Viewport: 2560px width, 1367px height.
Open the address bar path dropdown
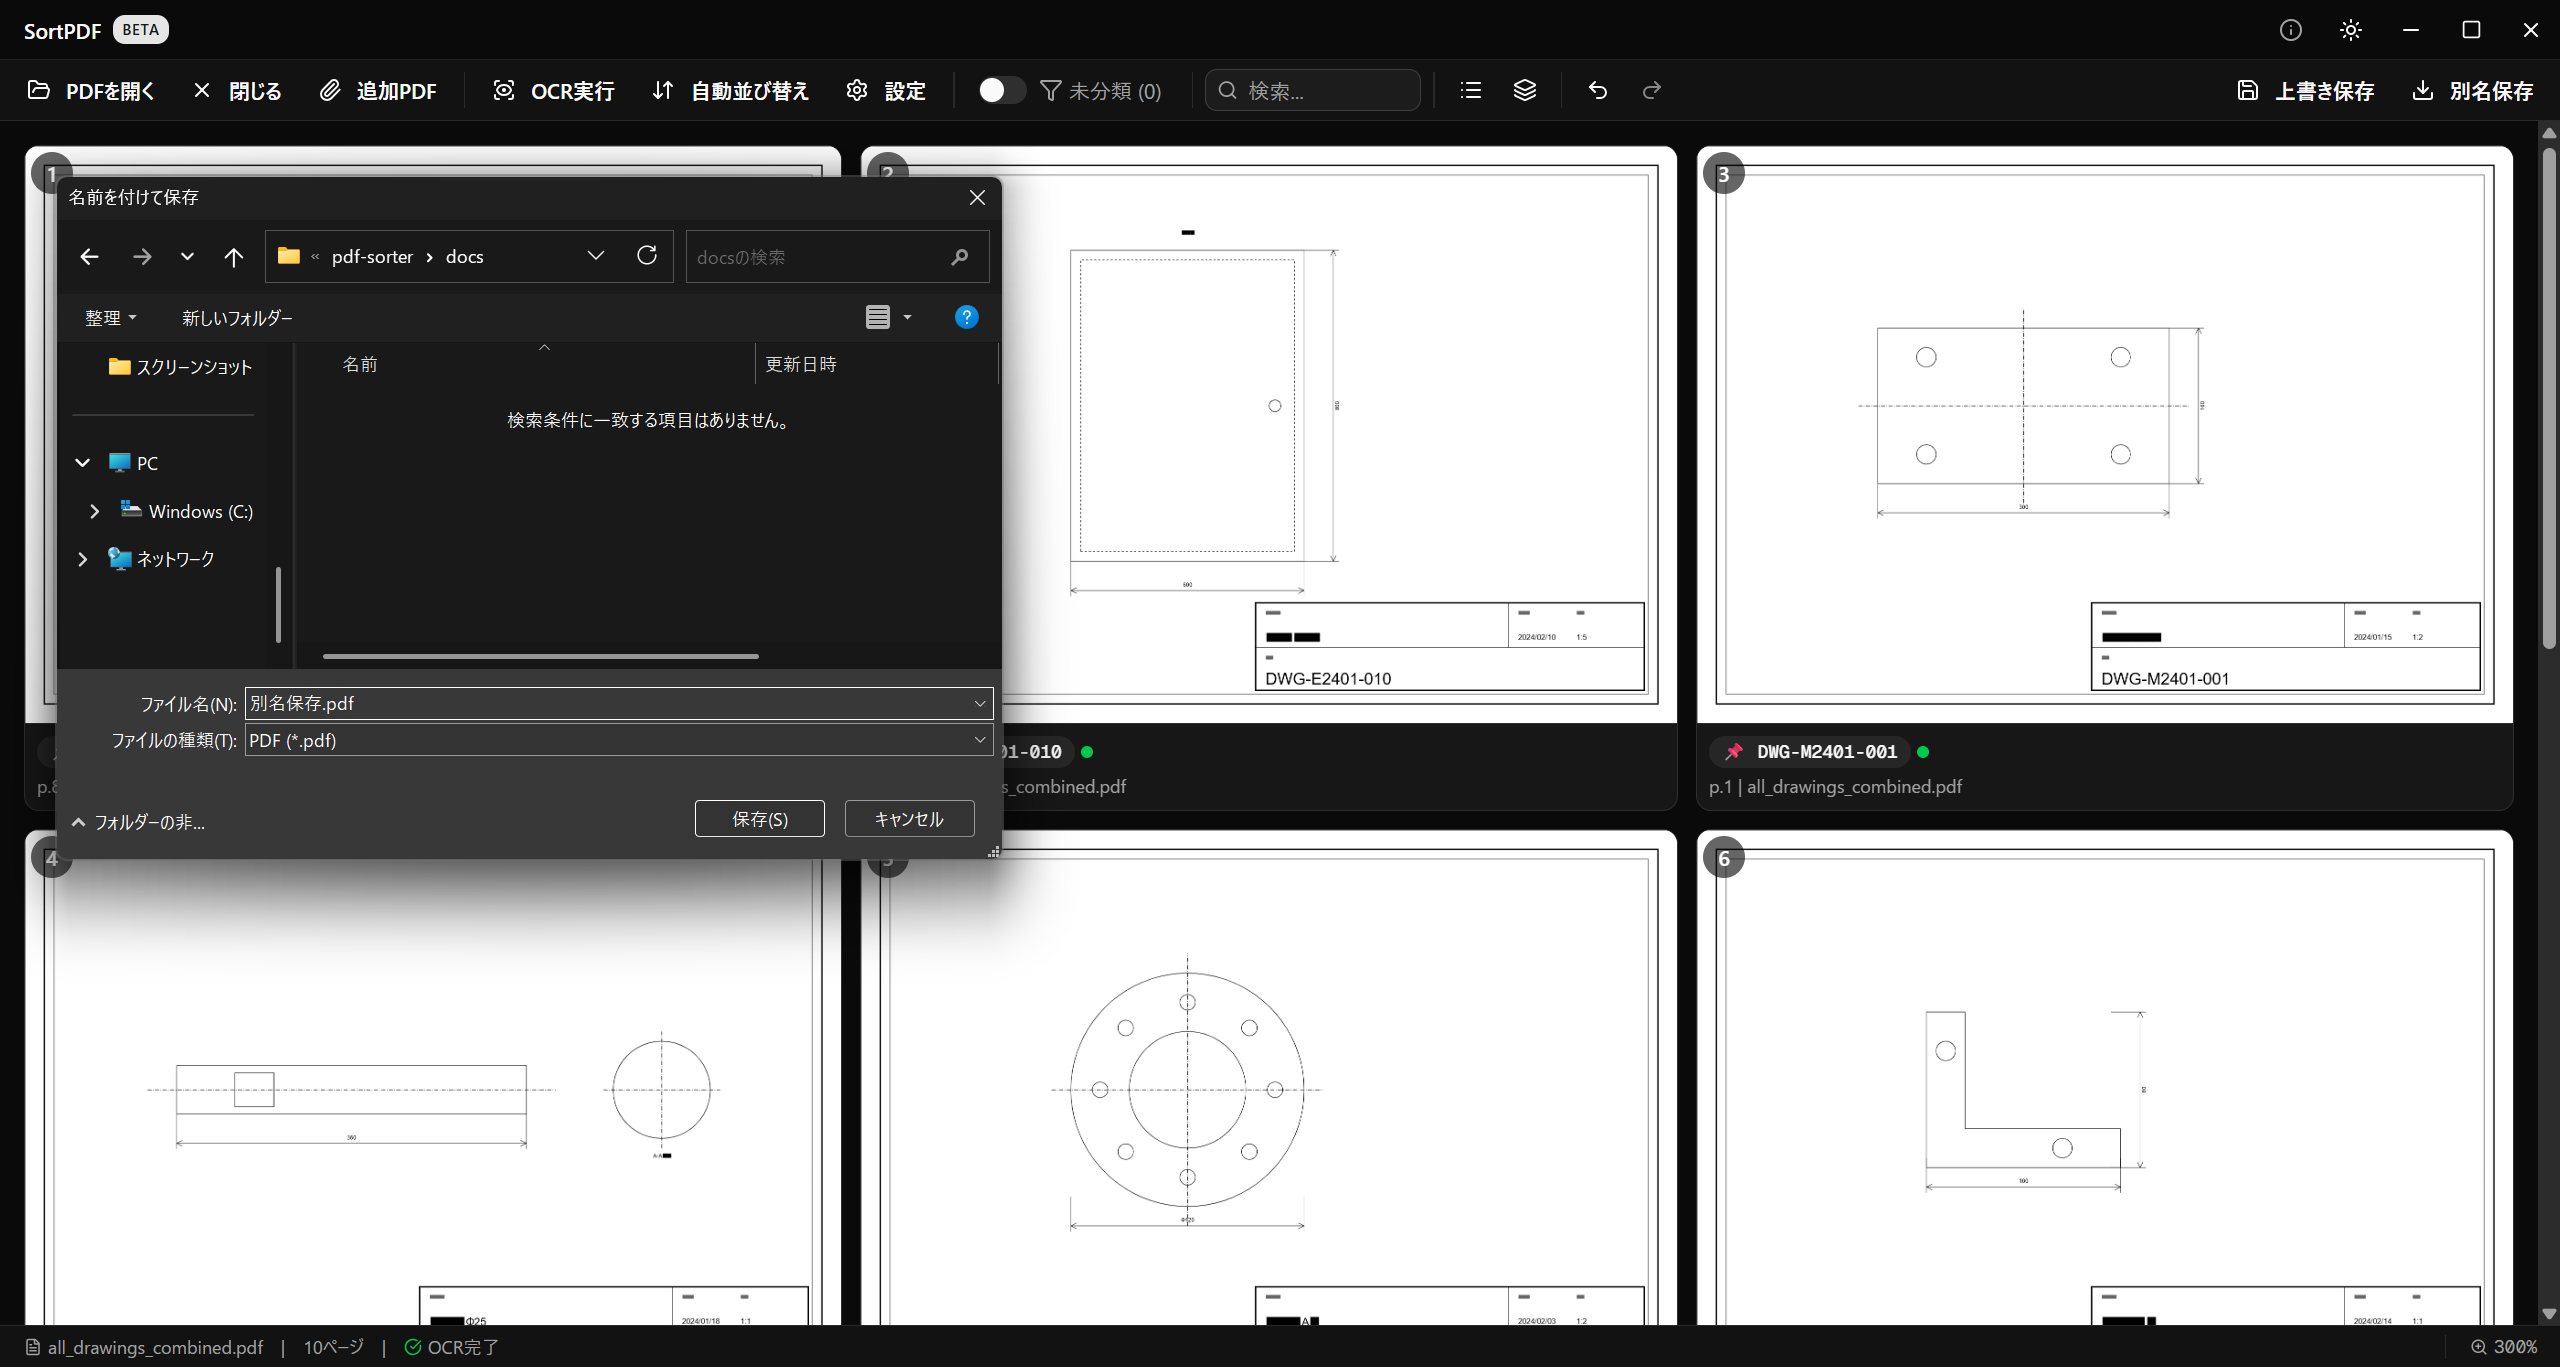pyautogui.click(x=596, y=256)
